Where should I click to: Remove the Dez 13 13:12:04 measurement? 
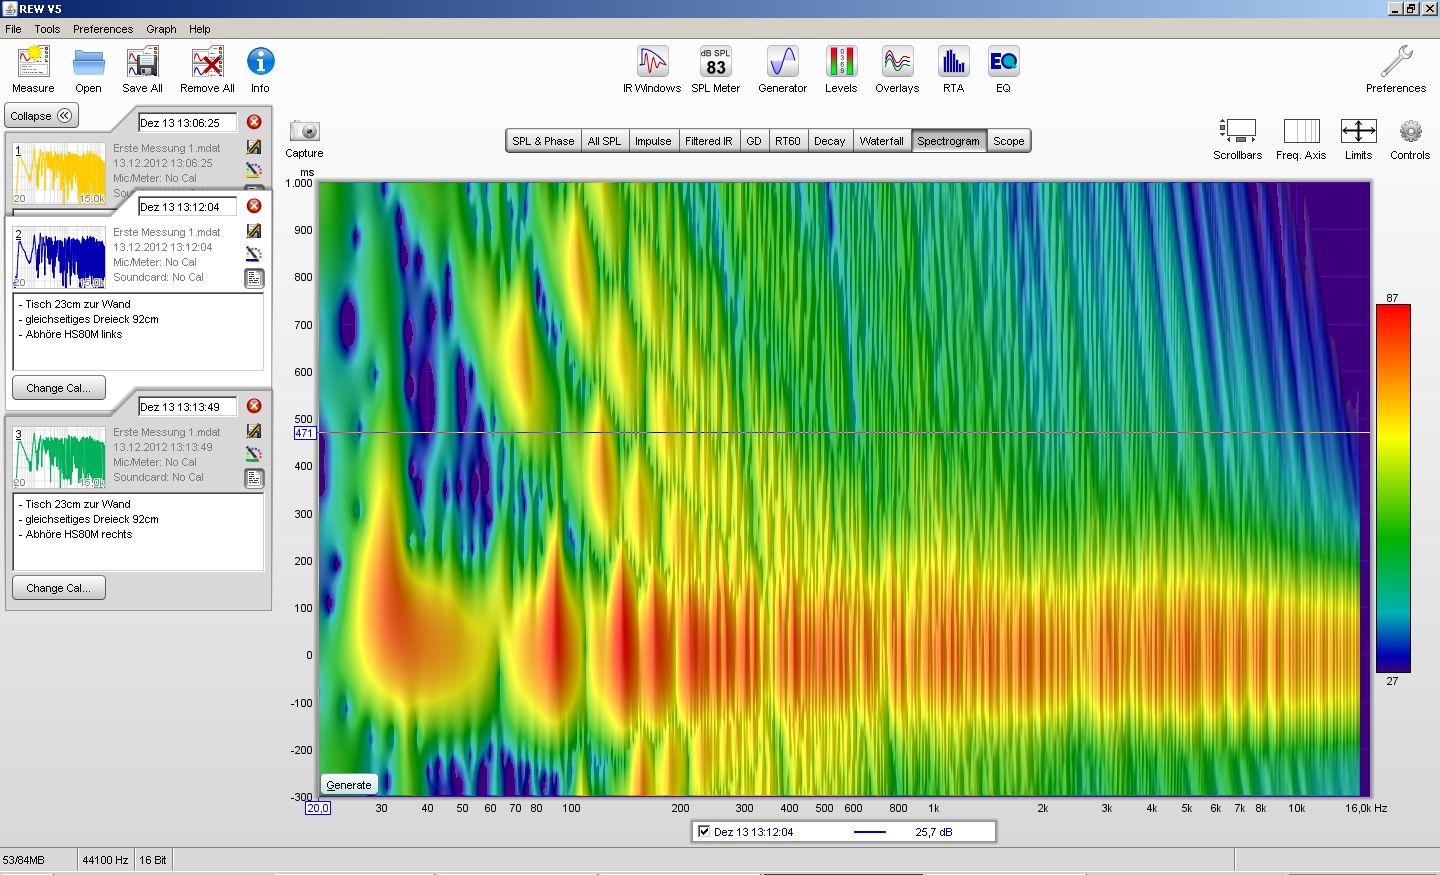coord(254,206)
